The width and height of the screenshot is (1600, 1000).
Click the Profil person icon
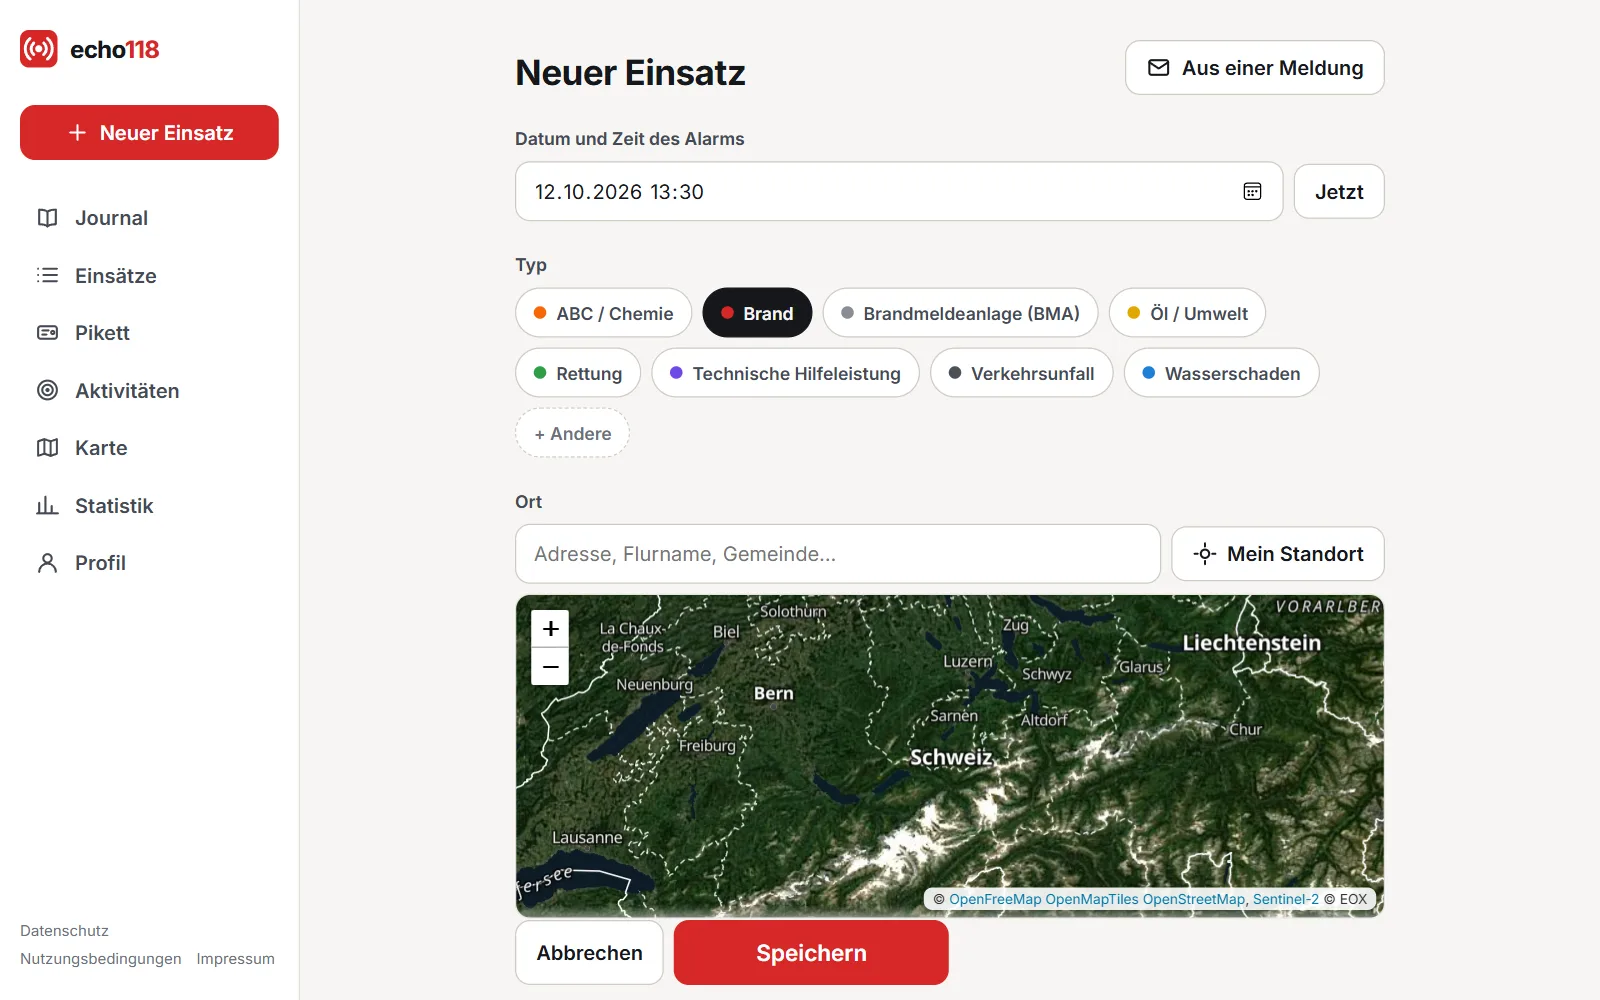(x=47, y=563)
